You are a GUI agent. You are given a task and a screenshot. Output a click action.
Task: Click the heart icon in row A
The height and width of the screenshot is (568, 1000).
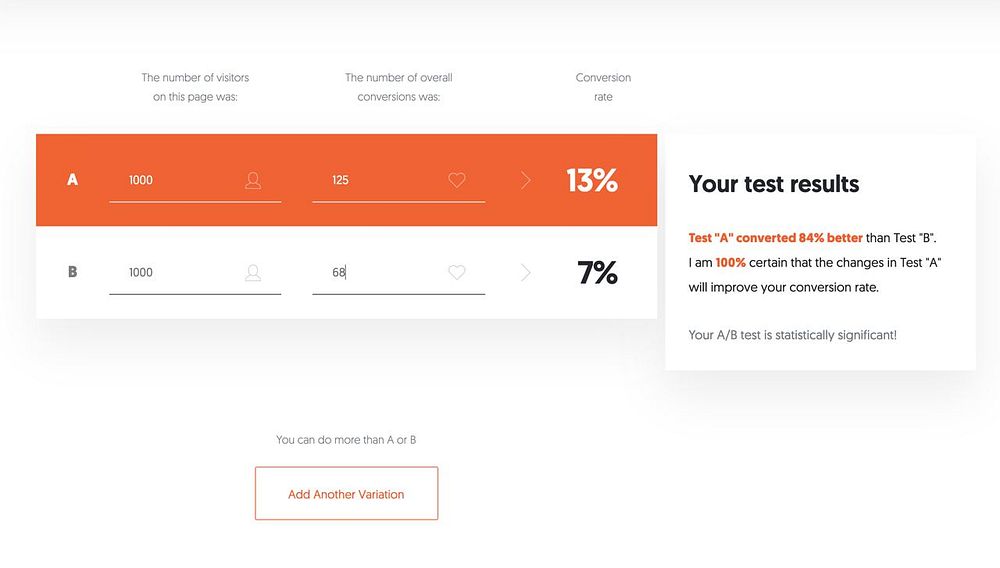tap(457, 181)
